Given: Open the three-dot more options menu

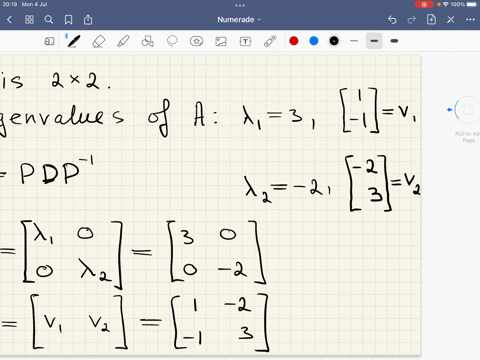Looking at the screenshot, I should tap(470, 20).
